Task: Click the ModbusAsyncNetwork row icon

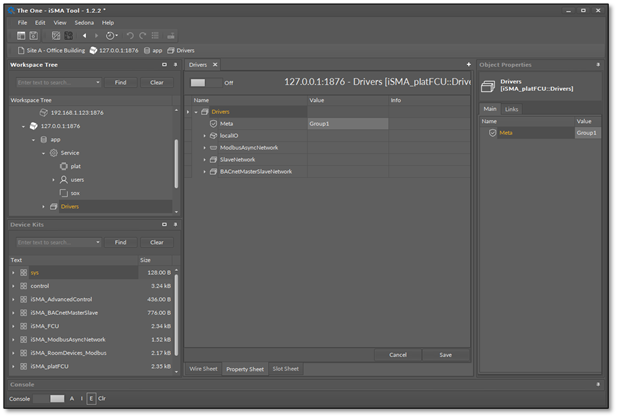Action: pos(213,148)
